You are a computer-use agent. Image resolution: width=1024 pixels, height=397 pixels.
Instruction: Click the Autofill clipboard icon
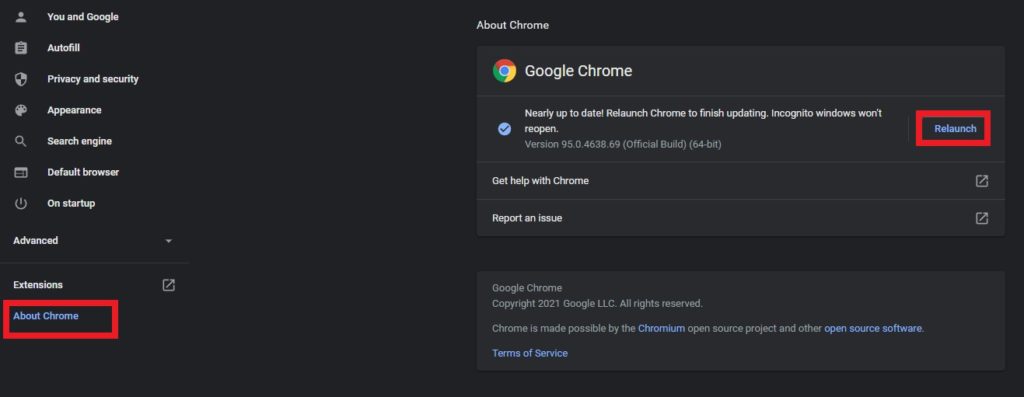click(21, 48)
